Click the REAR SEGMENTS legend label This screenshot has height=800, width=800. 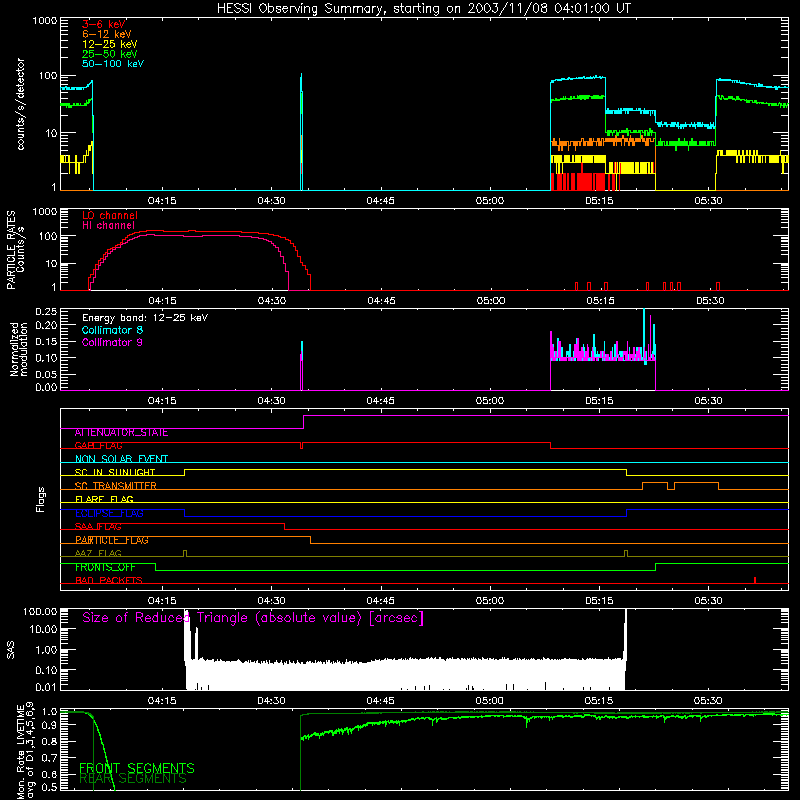133,779
